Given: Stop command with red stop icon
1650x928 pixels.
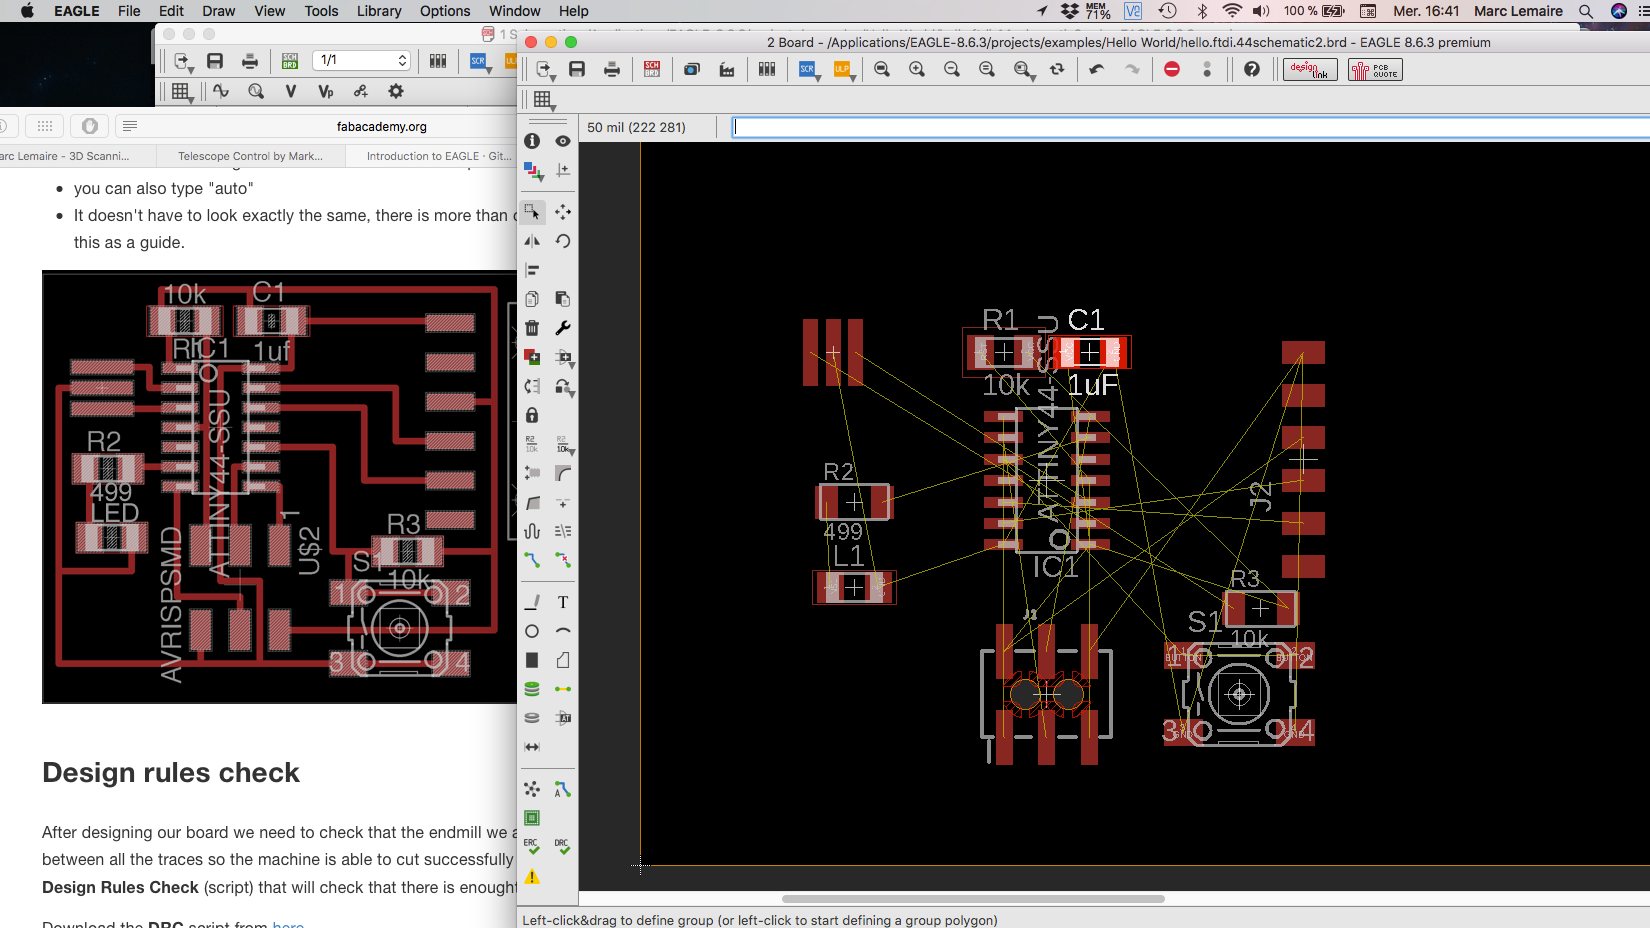Looking at the screenshot, I should (x=1172, y=69).
